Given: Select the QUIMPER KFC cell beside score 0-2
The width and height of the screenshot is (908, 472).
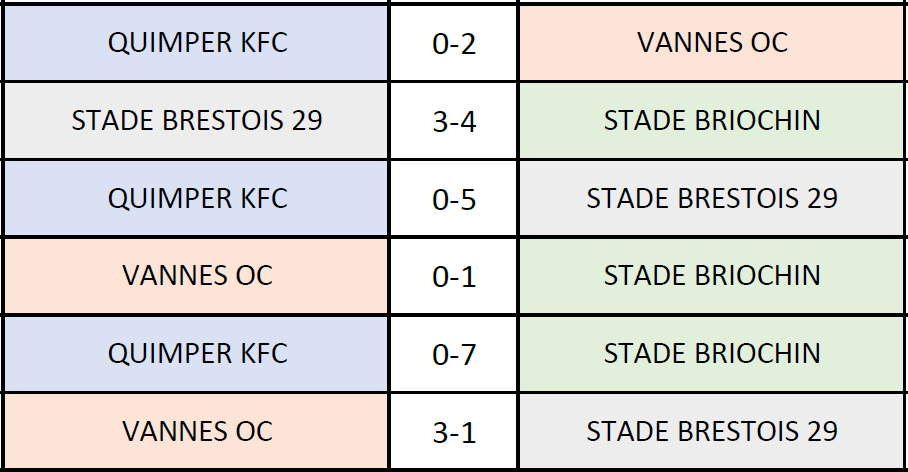Looking at the screenshot, I should (x=196, y=42).
